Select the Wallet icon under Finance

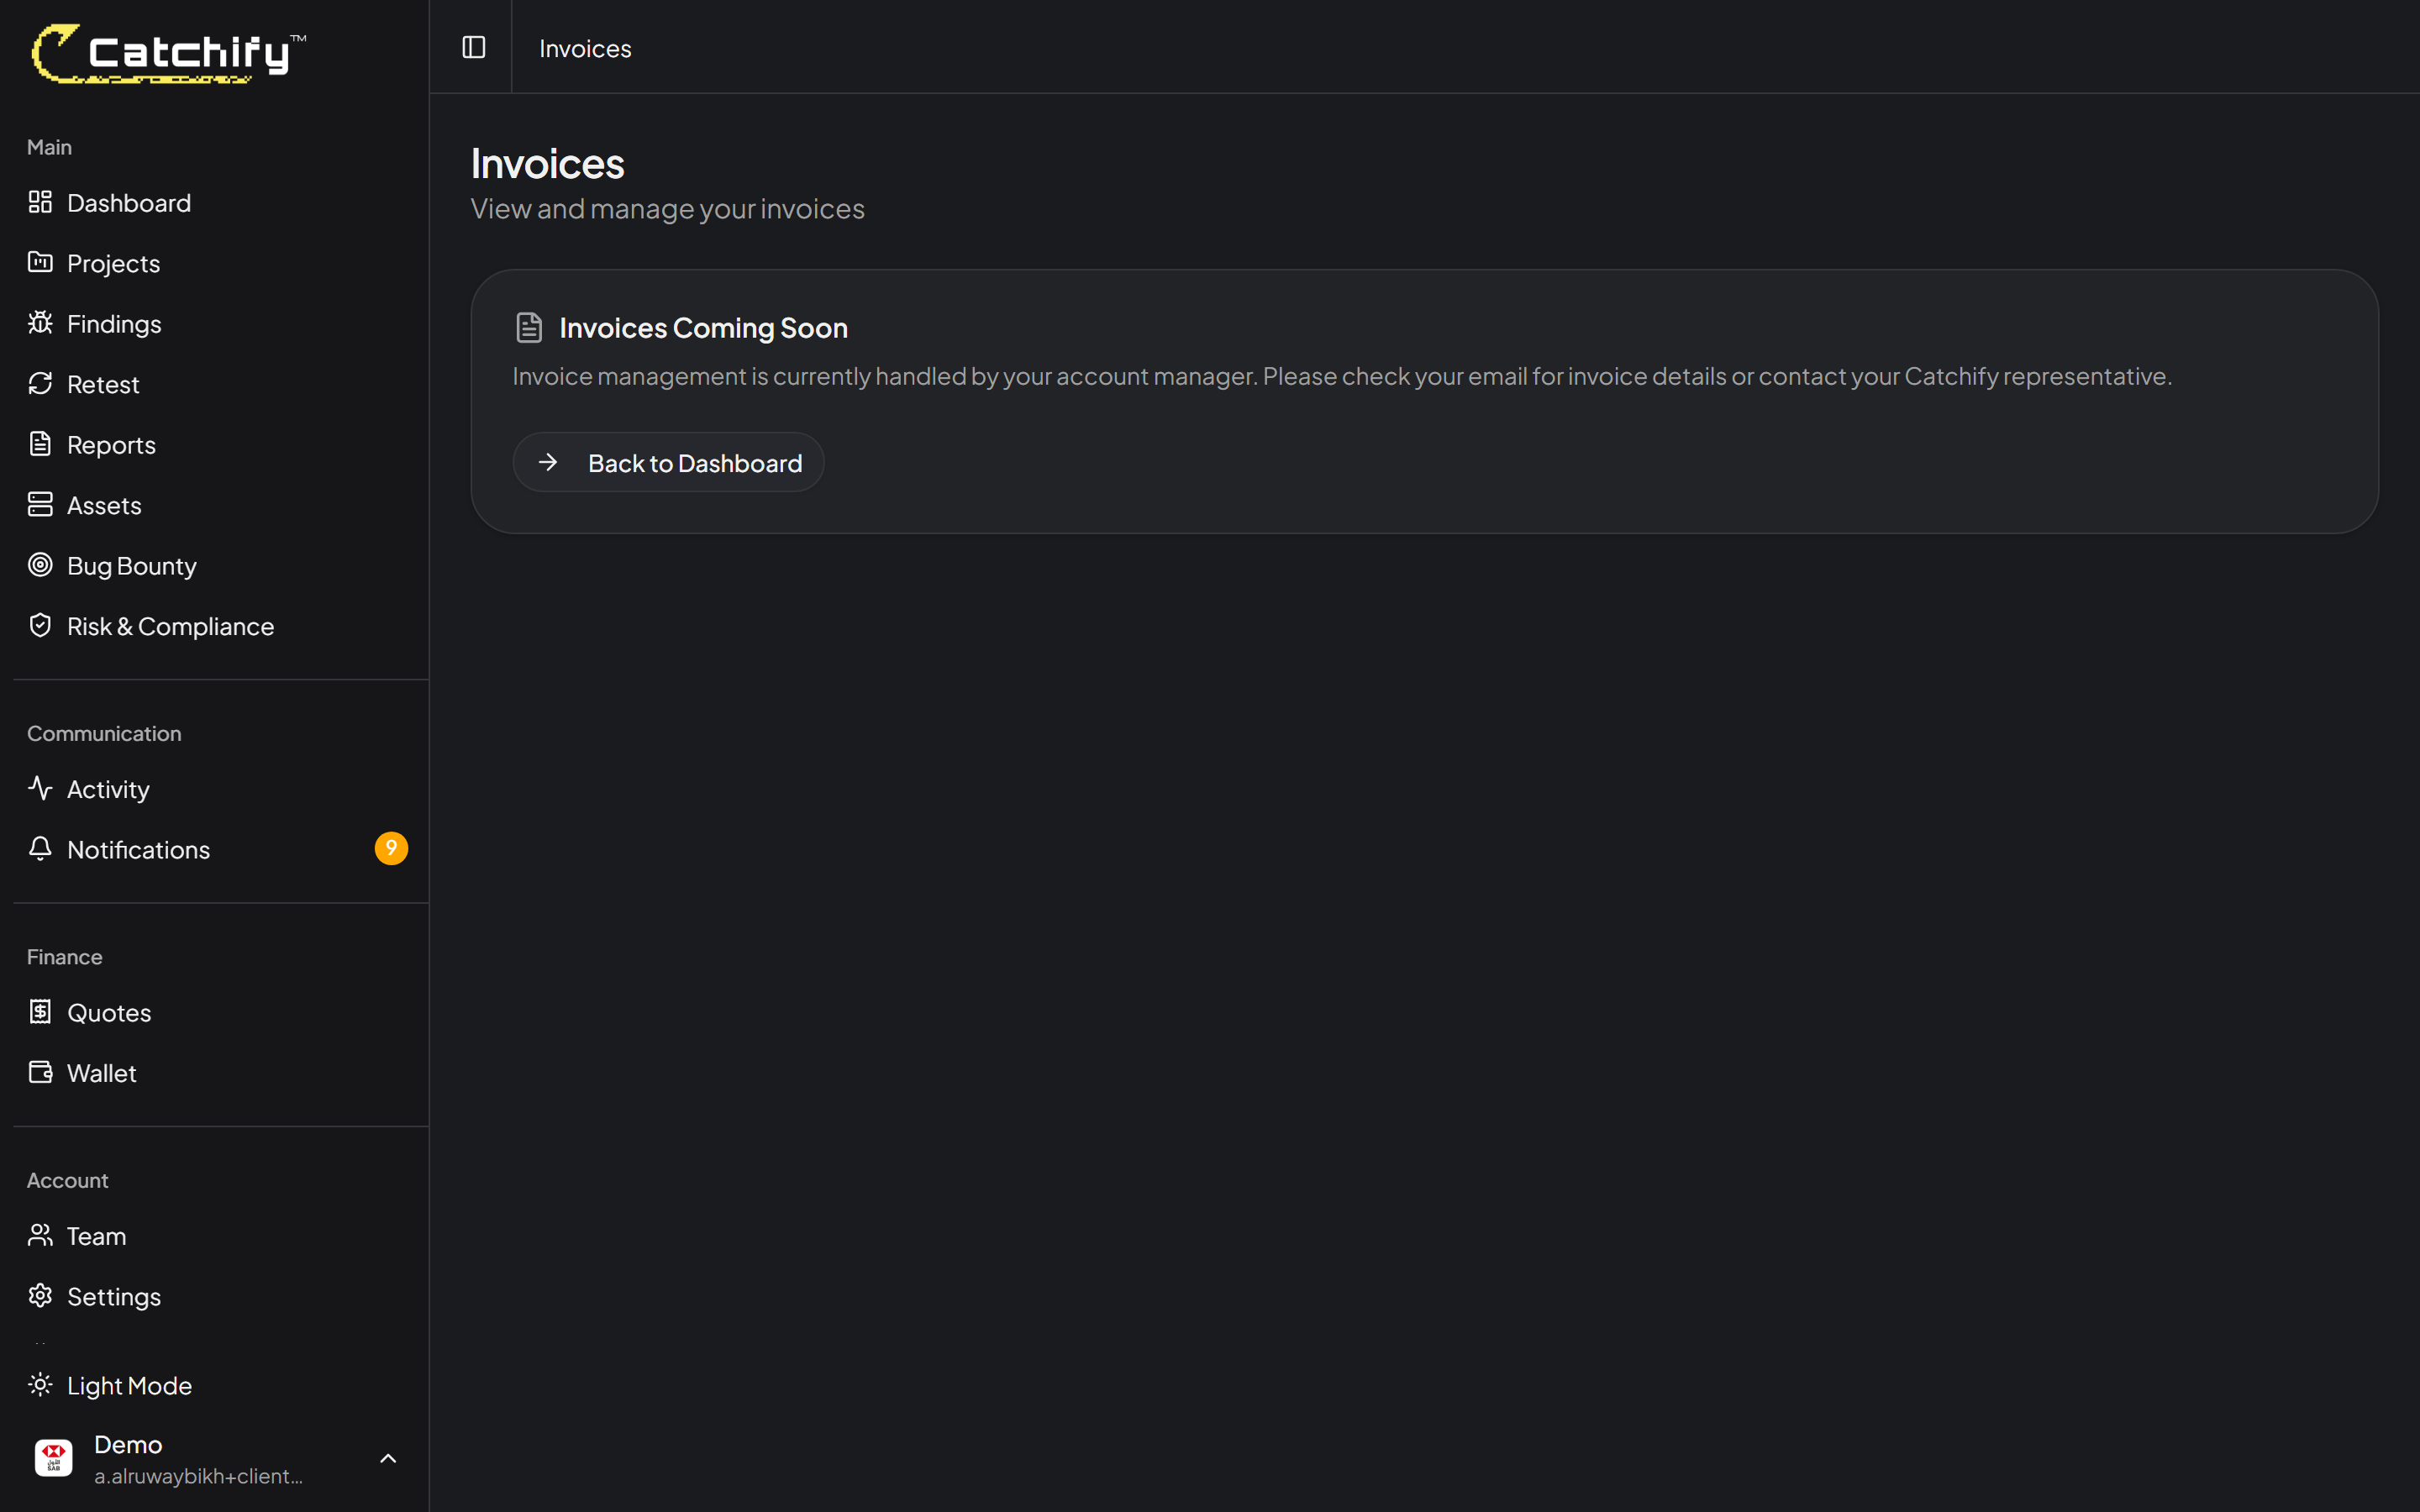tap(40, 1071)
